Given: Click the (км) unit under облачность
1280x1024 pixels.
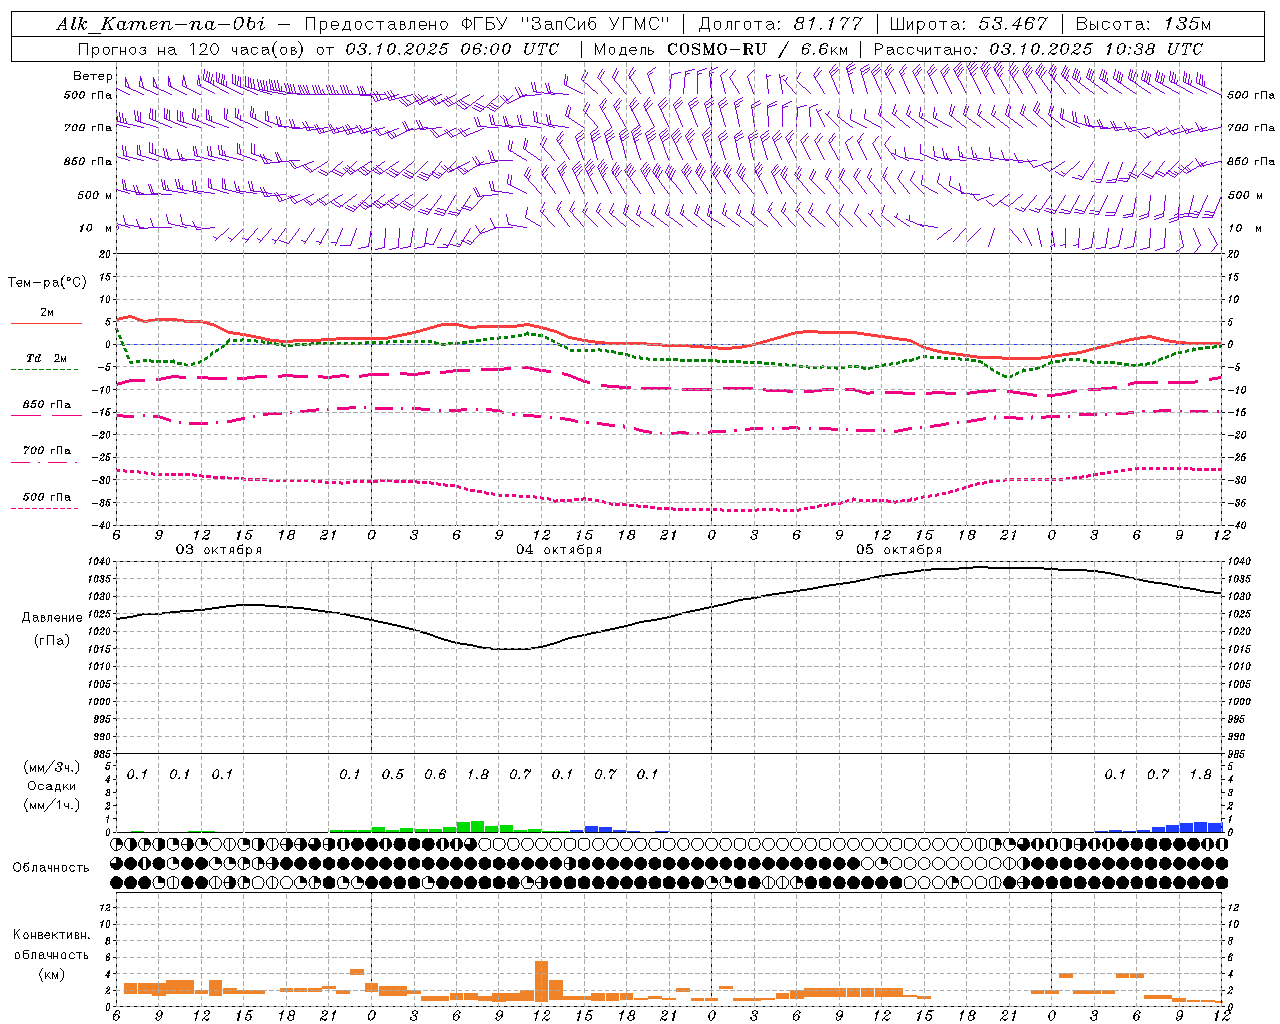Looking at the screenshot, I should click(x=51, y=974).
